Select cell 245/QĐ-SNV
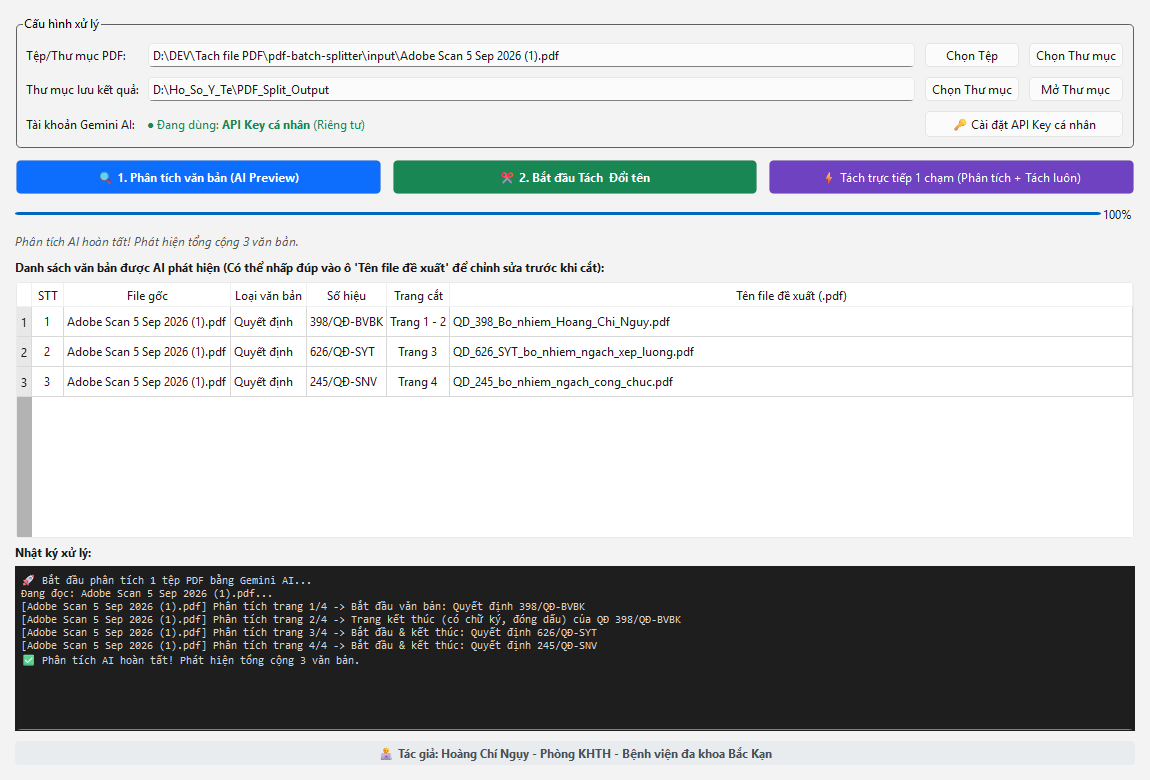This screenshot has width=1150, height=780. [x=346, y=382]
